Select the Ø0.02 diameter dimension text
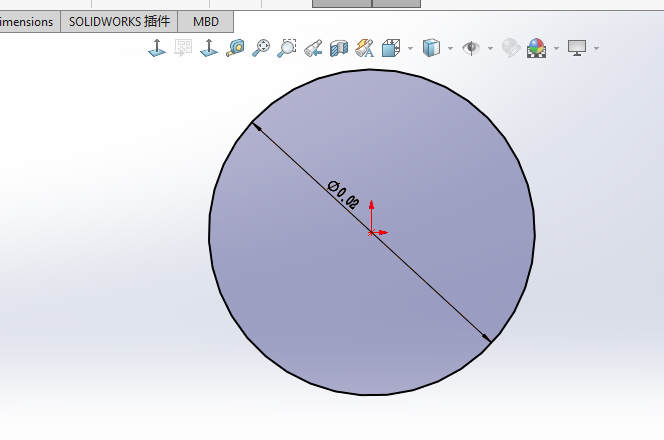The width and height of the screenshot is (664, 440). pos(343,195)
